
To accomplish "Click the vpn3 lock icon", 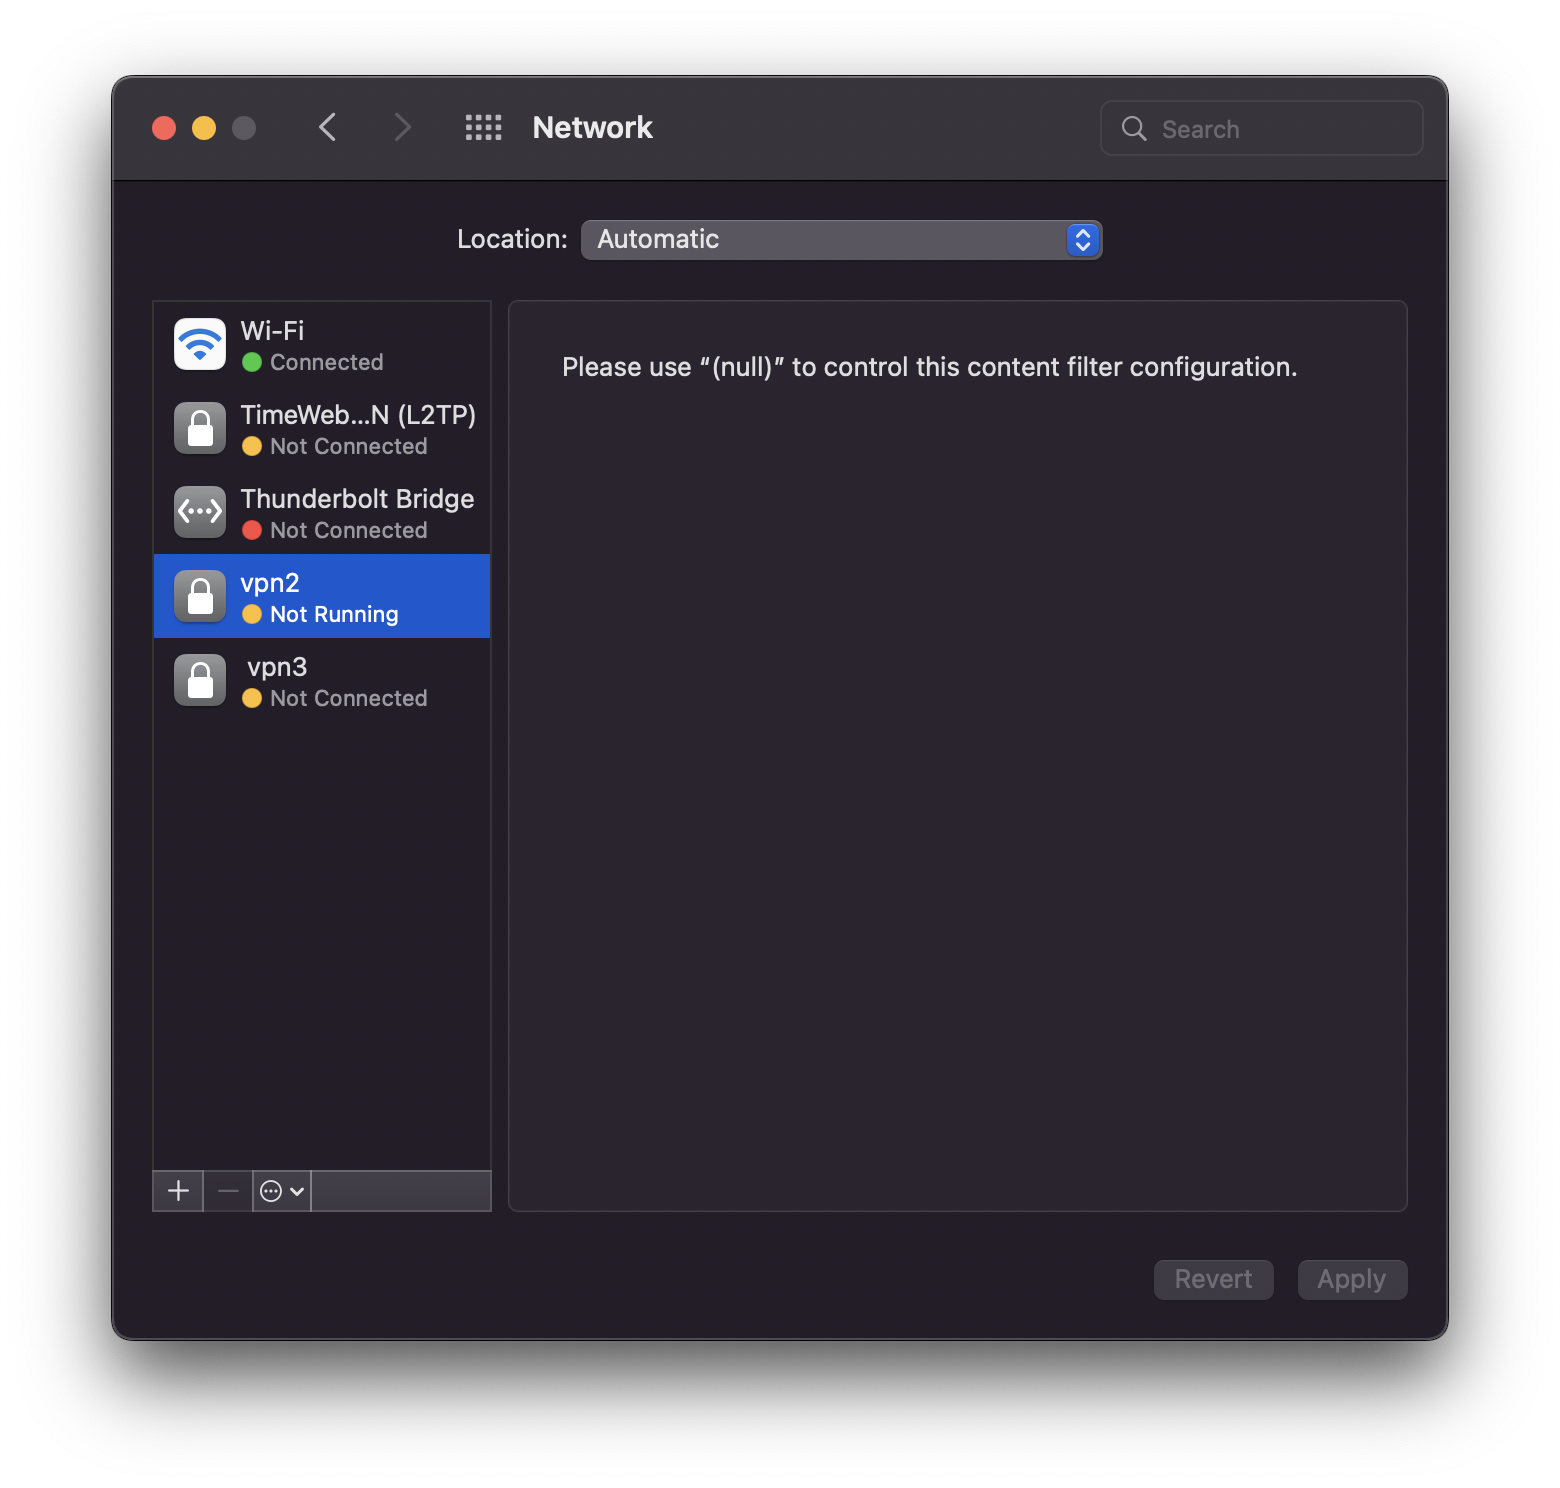I will (x=200, y=680).
